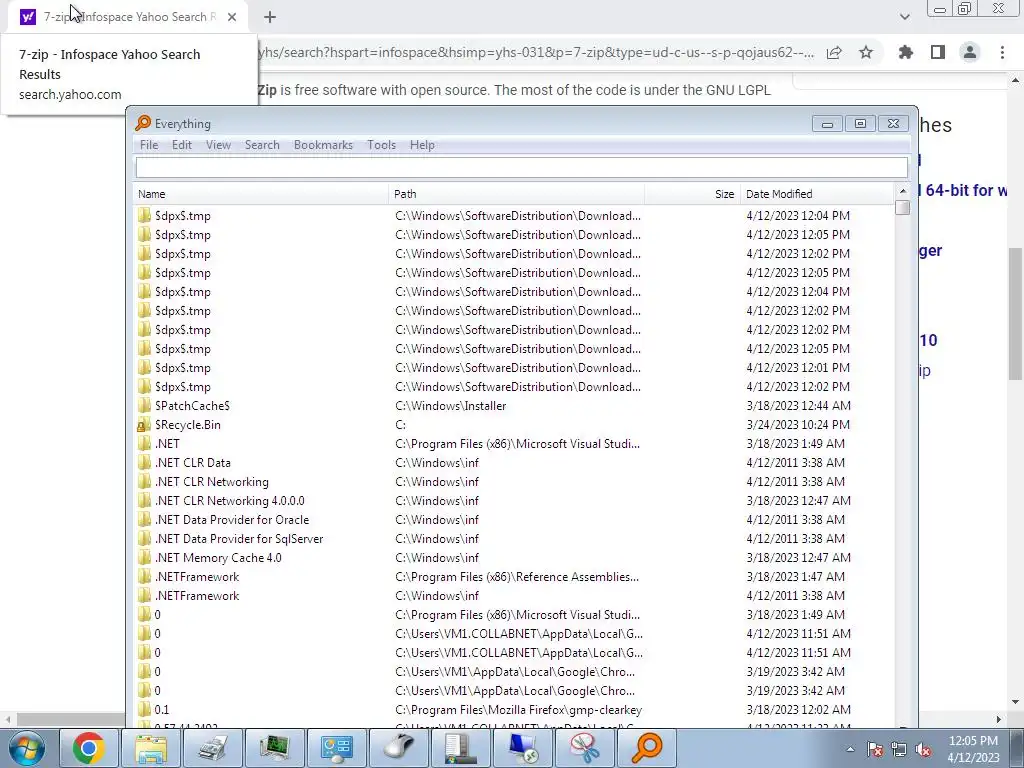Image resolution: width=1024 pixels, height=768 pixels.
Task: Open Chrome three-dot menu
Action: (1002, 52)
